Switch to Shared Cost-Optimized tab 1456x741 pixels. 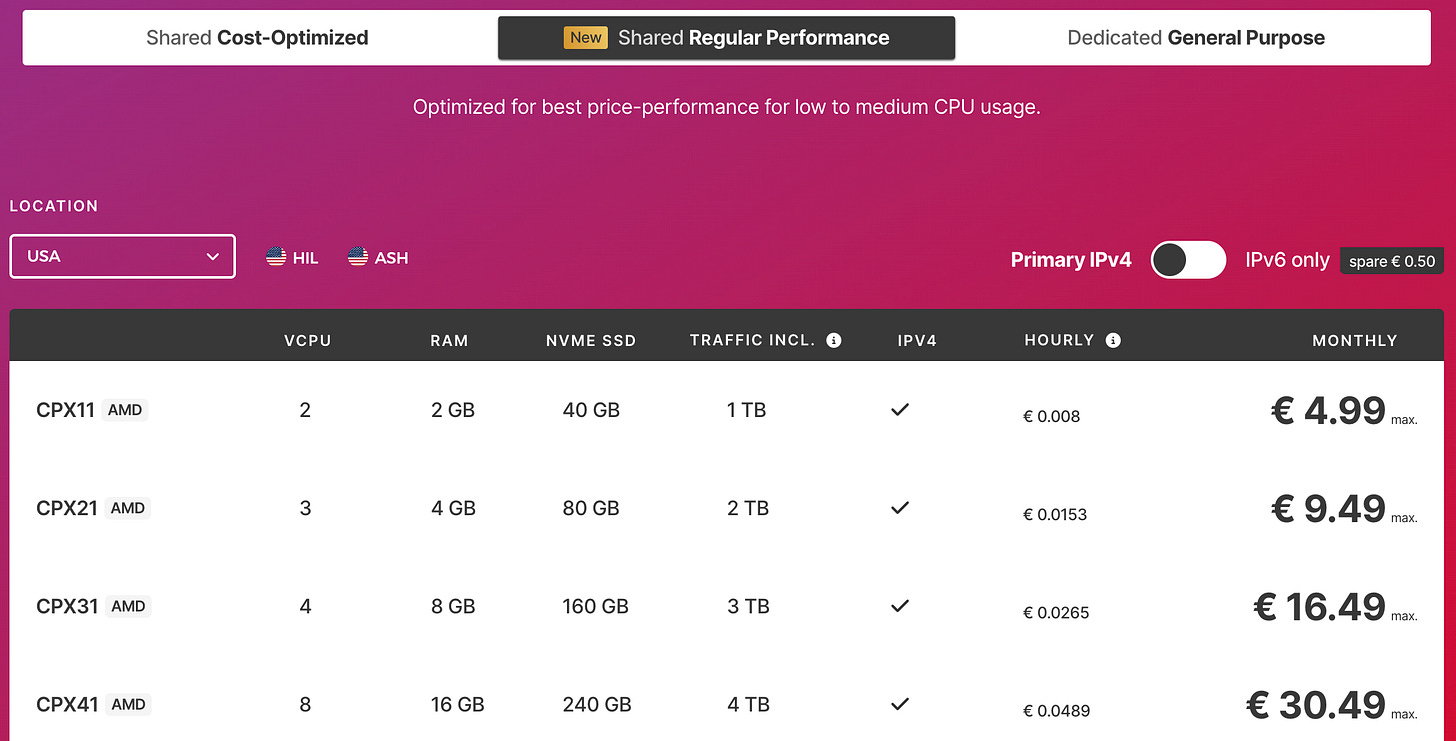[x=257, y=37]
